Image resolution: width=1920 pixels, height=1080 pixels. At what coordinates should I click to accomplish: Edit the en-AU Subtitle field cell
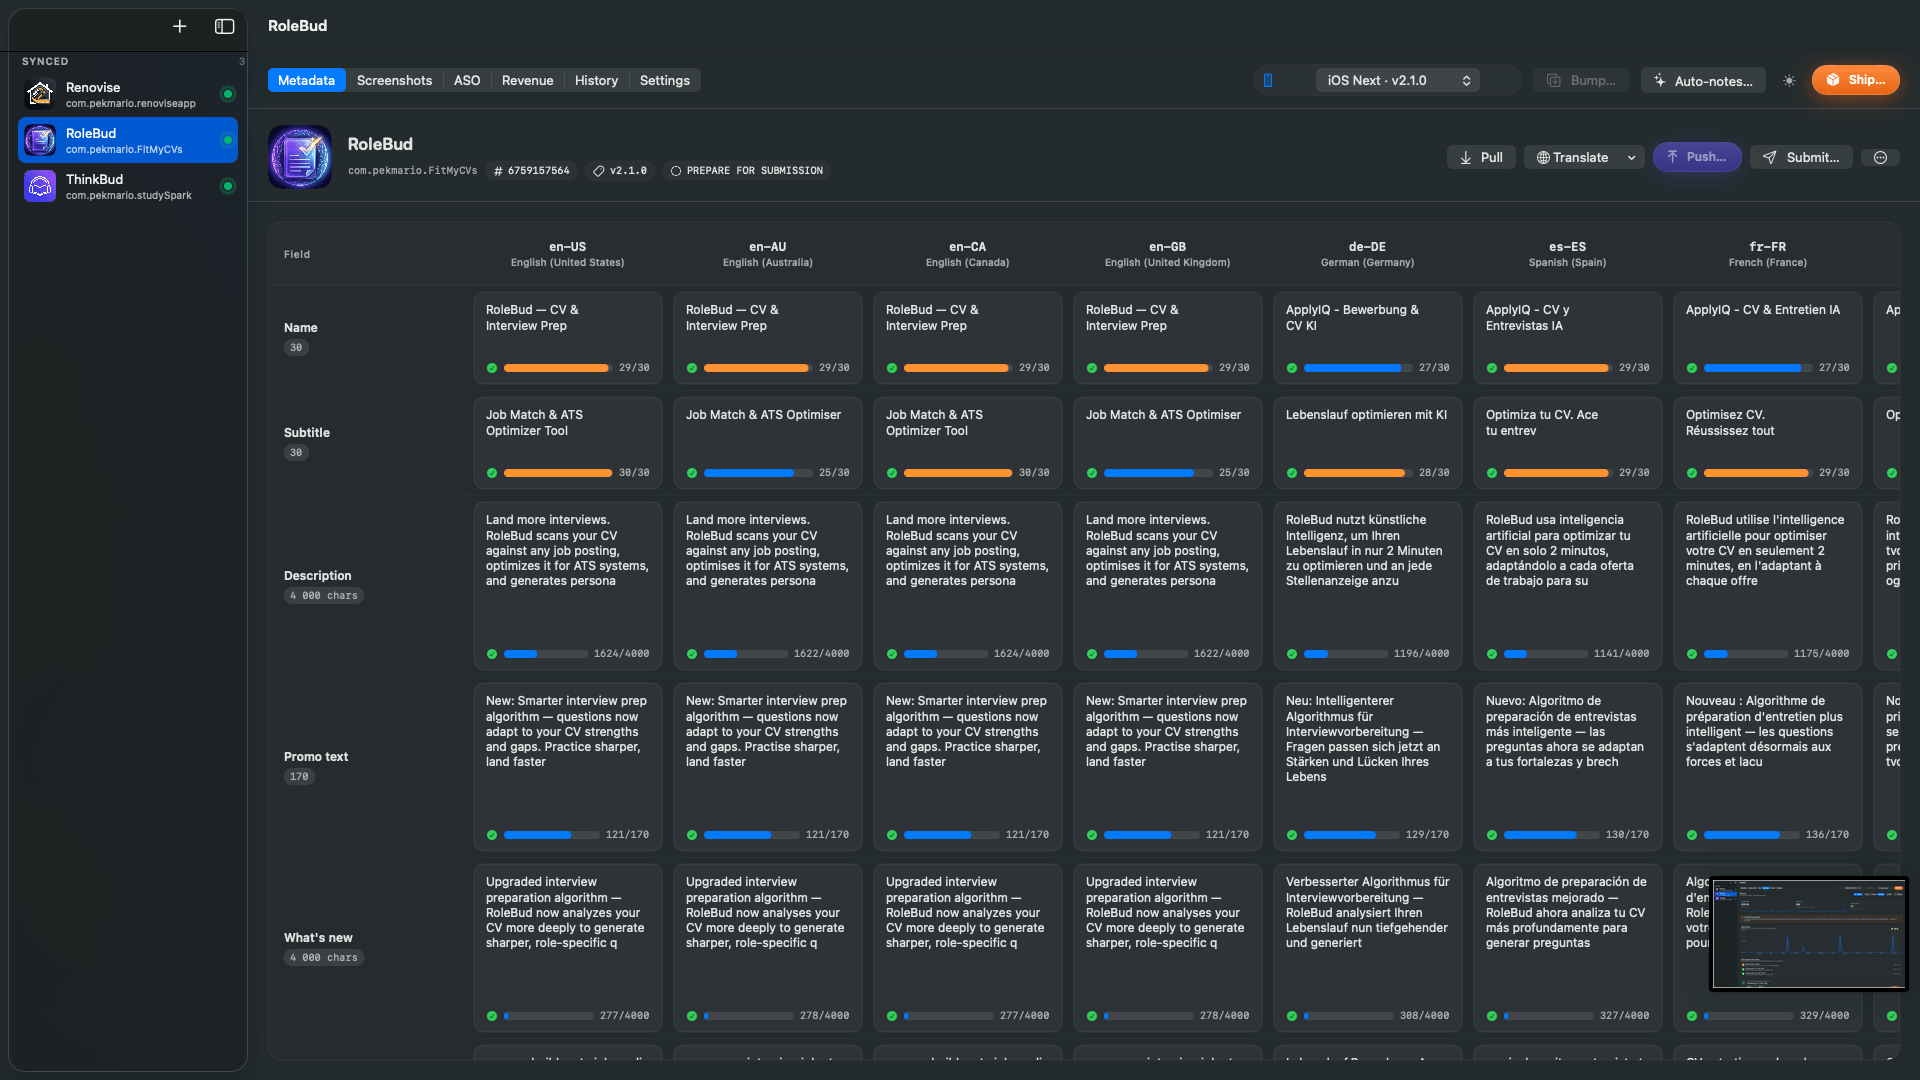(x=767, y=443)
